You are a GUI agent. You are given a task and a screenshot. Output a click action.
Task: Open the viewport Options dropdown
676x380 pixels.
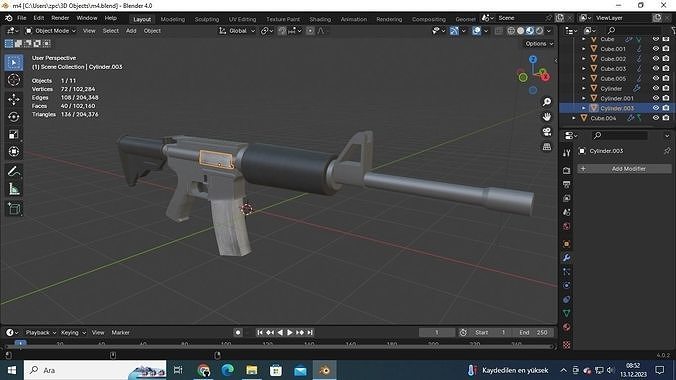click(539, 44)
